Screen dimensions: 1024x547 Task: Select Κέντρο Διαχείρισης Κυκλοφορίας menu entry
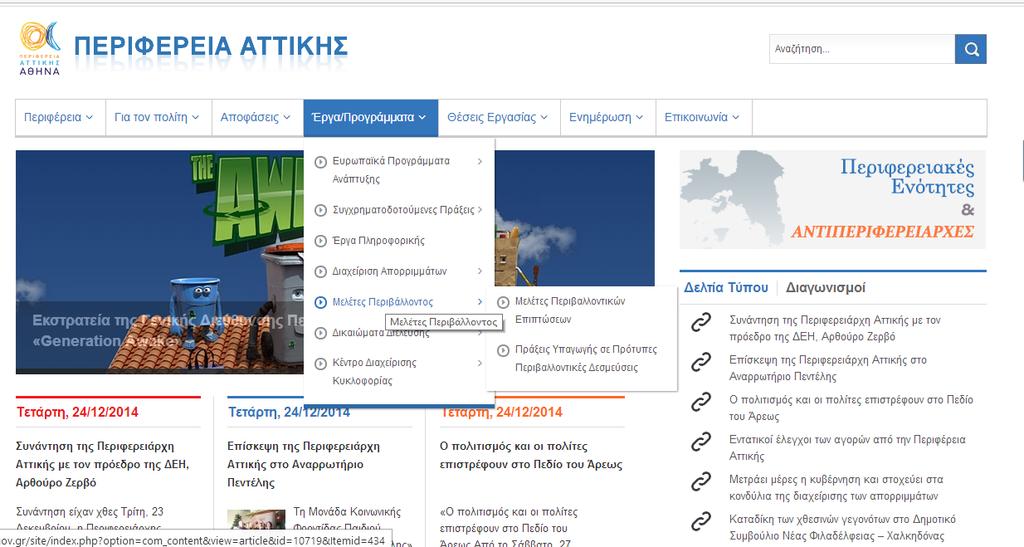tap(374, 371)
